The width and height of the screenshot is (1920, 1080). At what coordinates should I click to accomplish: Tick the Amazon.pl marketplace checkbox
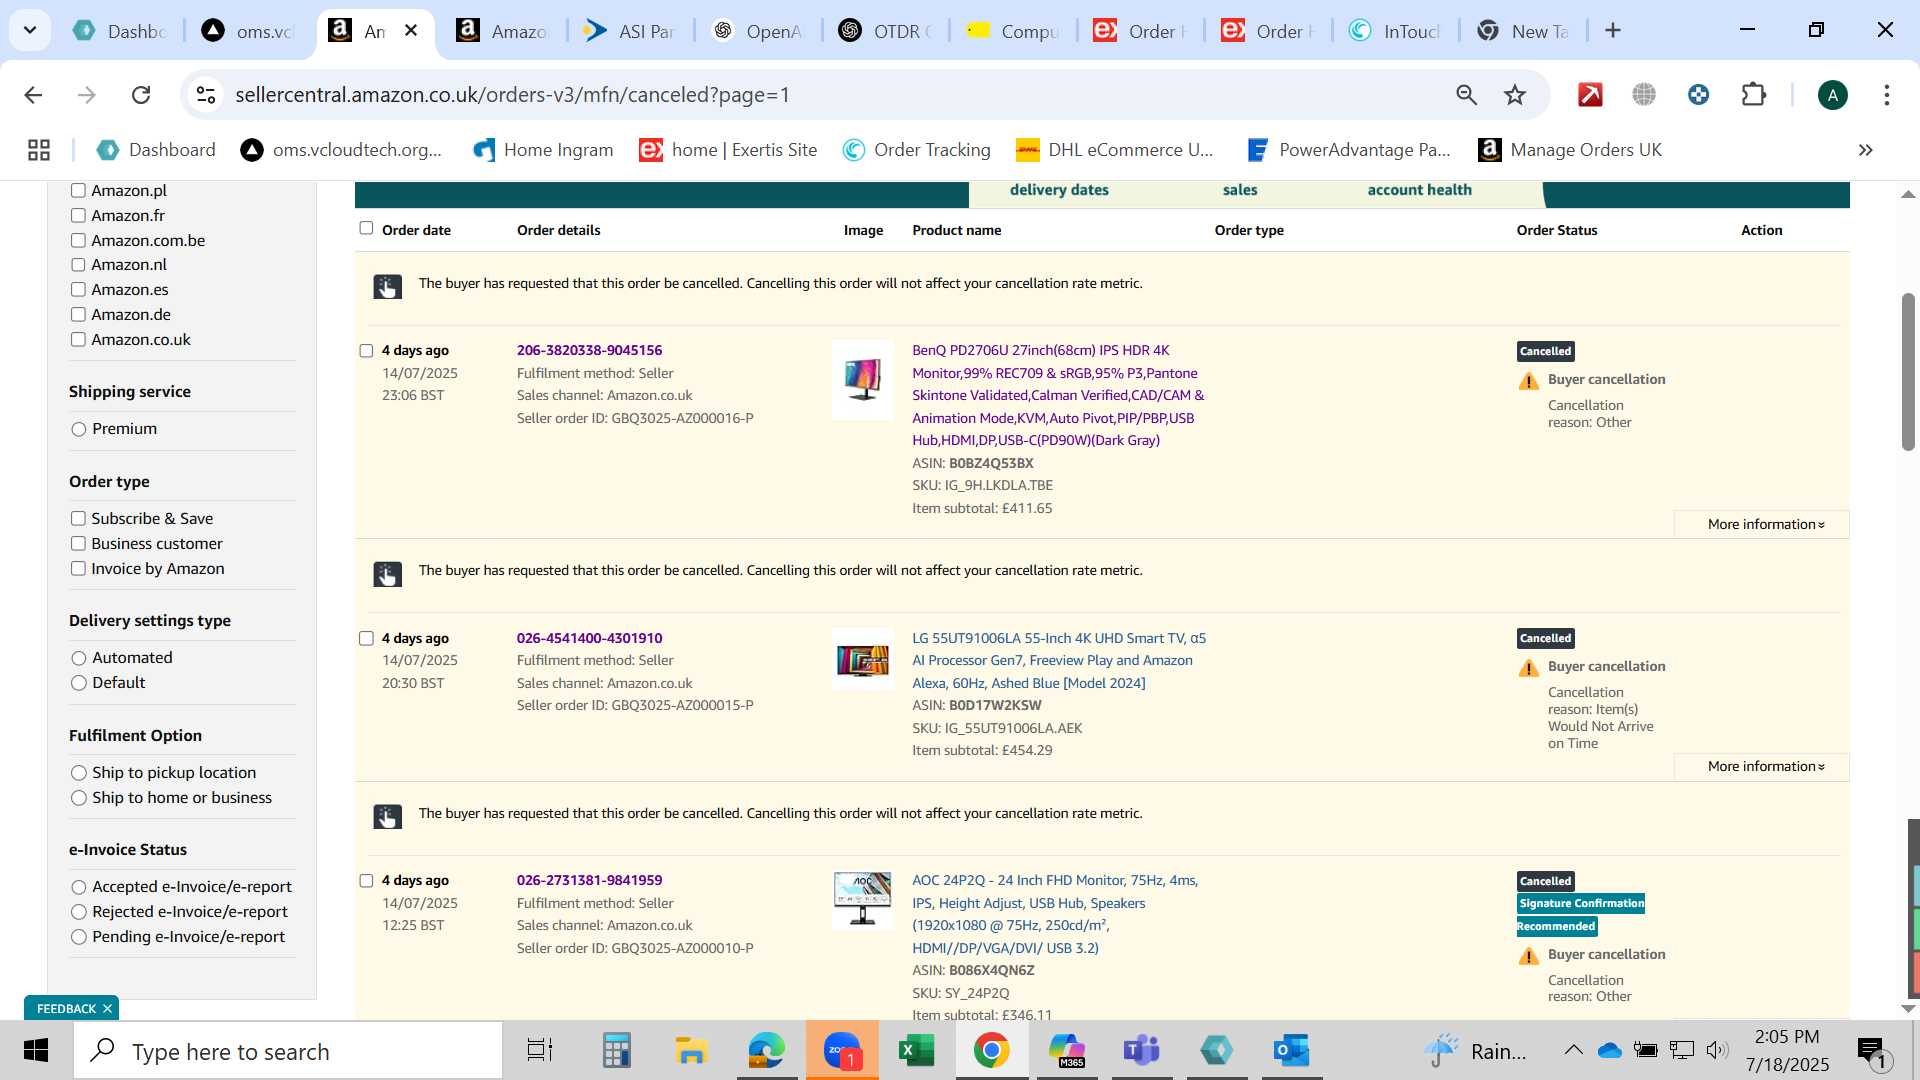(78, 191)
